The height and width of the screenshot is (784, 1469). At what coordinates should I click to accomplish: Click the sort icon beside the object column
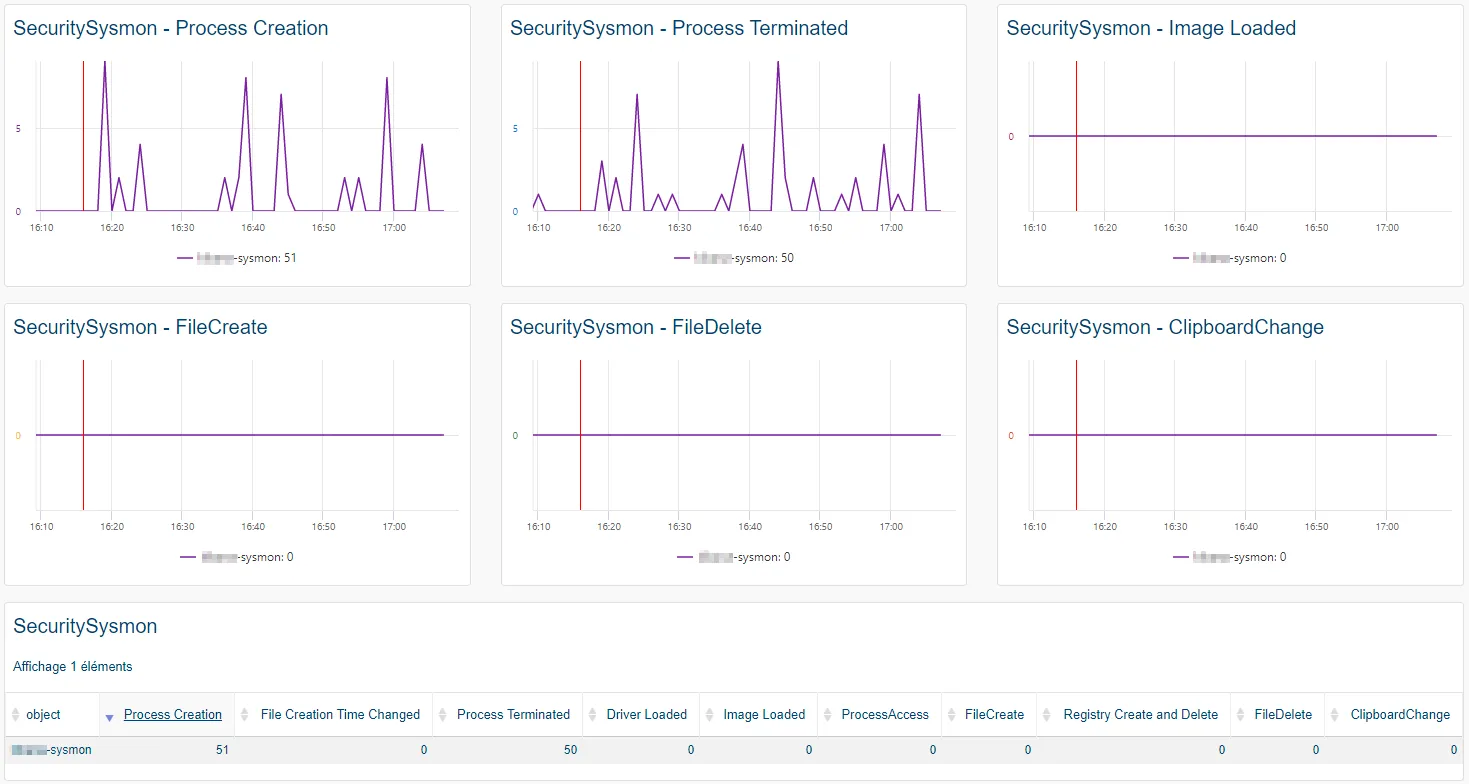pos(14,714)
